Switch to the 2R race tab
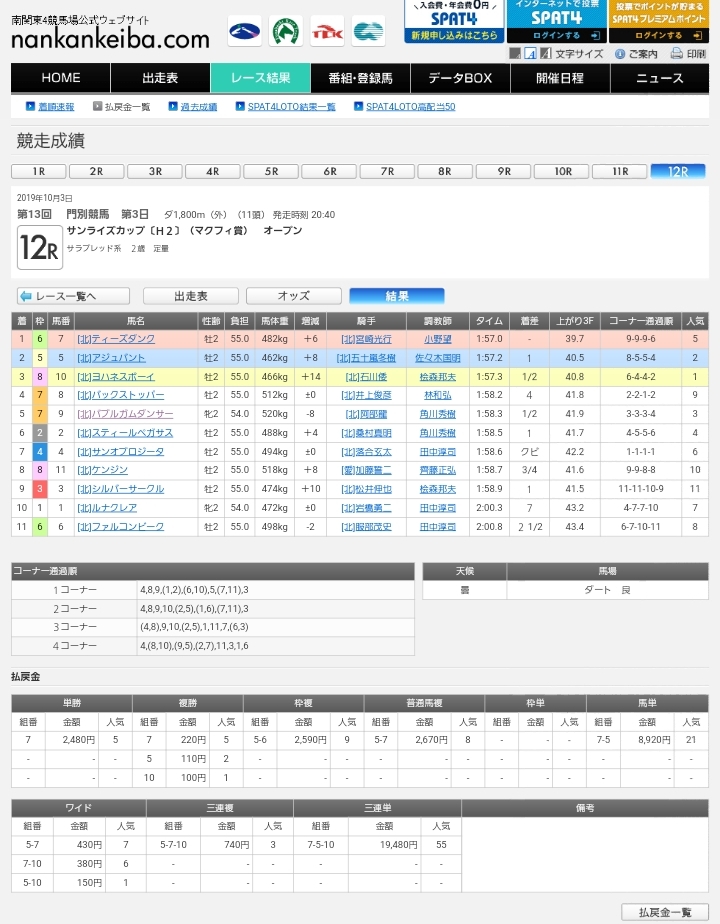 coord(97,171)
